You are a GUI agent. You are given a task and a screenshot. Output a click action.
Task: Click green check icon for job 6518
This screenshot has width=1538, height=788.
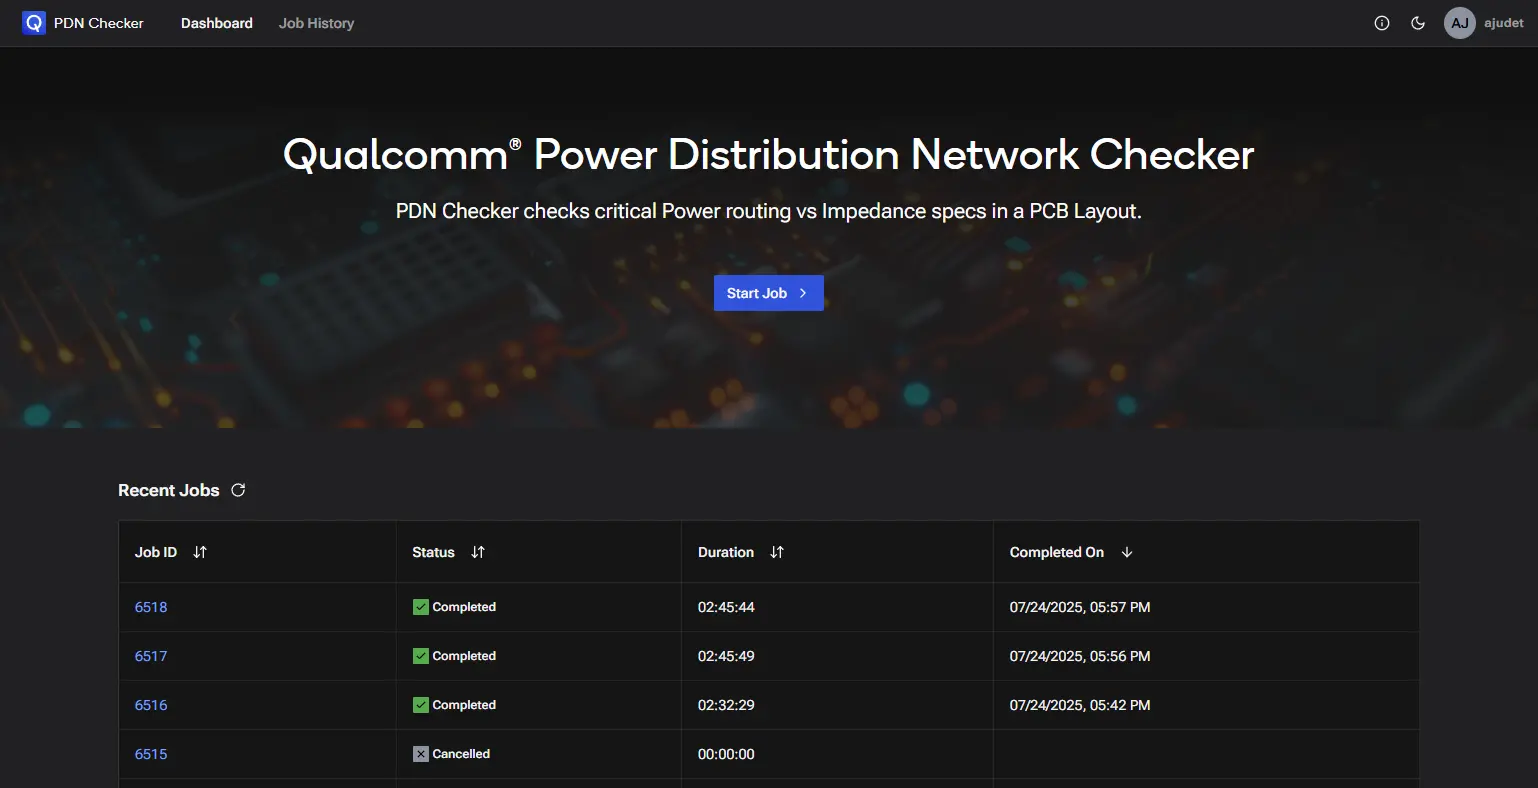[421, 607]
